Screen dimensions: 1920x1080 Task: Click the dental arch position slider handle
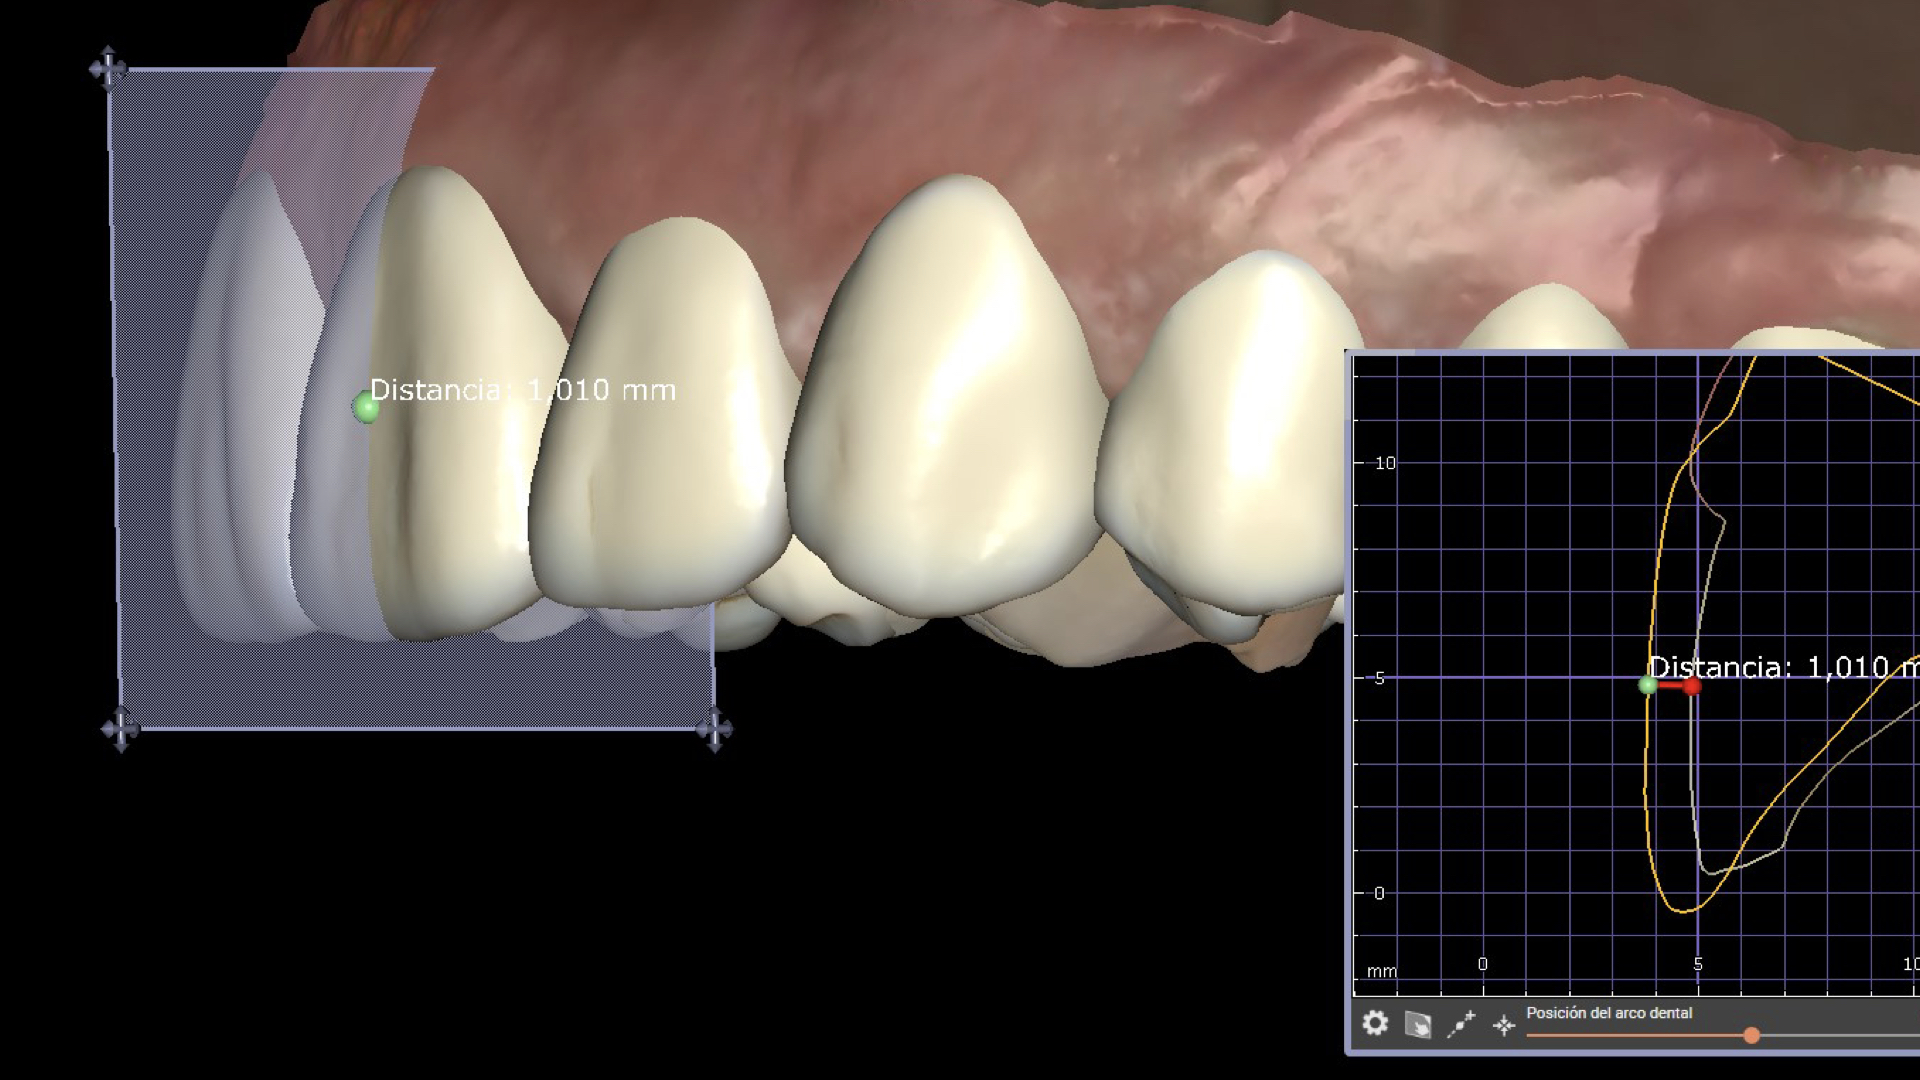1751,1036
